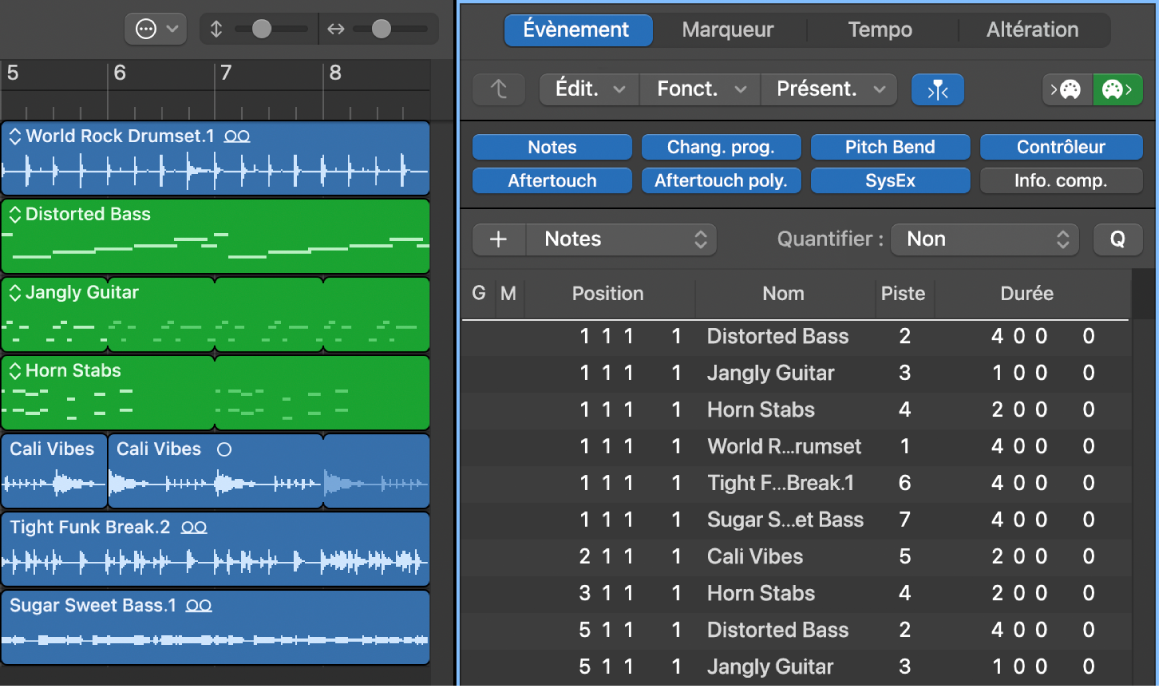Image resolution: width=1160 pixels, height=686 pixels.
Task: Click the loop icon on Tight Funk Break.2 region
Action: coord(194,528)
